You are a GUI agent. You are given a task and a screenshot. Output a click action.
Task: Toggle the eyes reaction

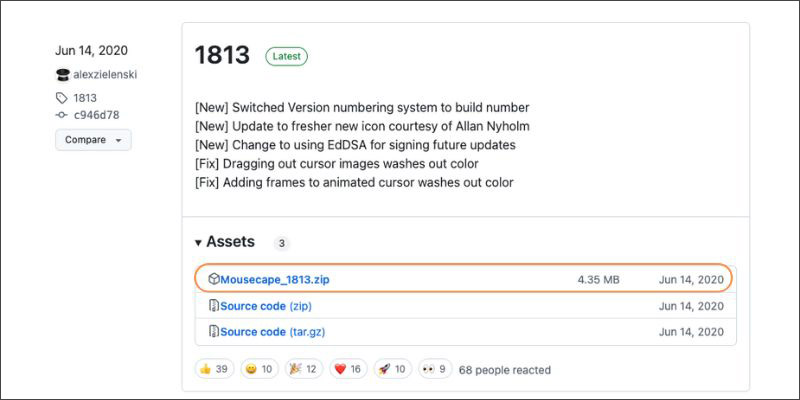coord(435,369)
